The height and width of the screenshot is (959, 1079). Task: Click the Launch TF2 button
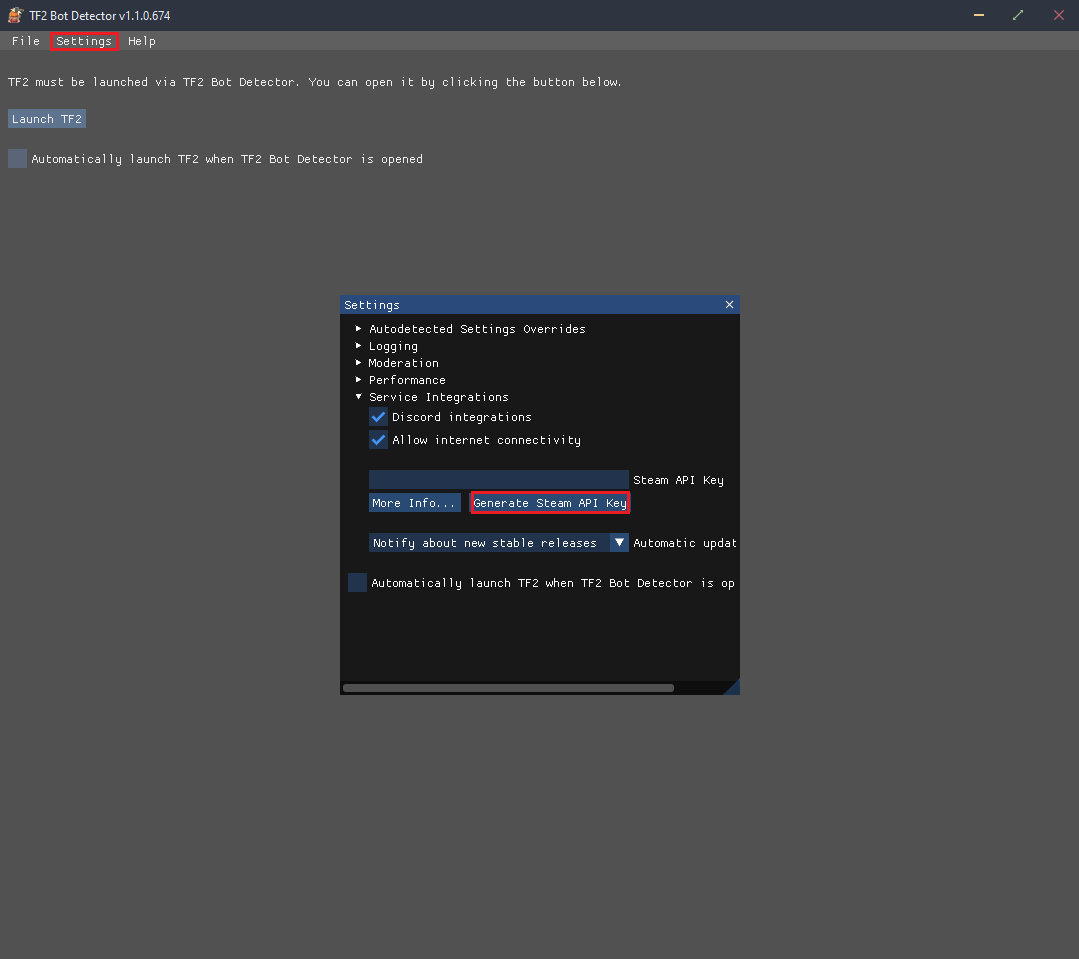(x=47, y=119)
